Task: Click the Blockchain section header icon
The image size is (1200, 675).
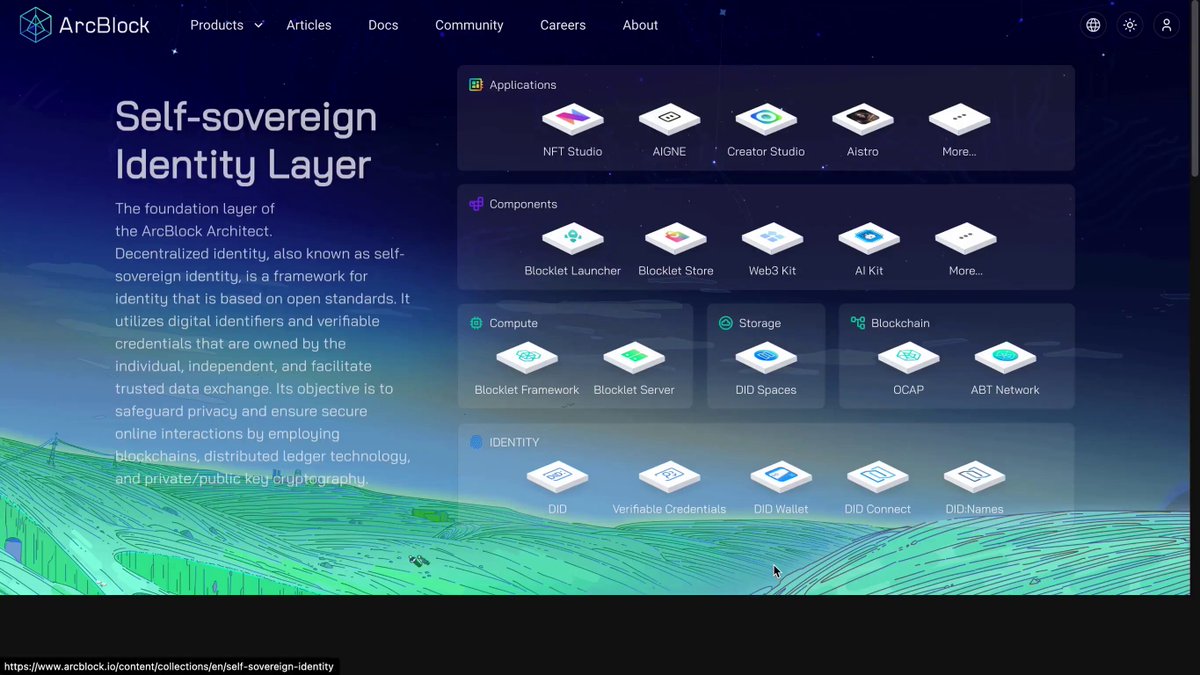Action: click(x=858, y=323)
